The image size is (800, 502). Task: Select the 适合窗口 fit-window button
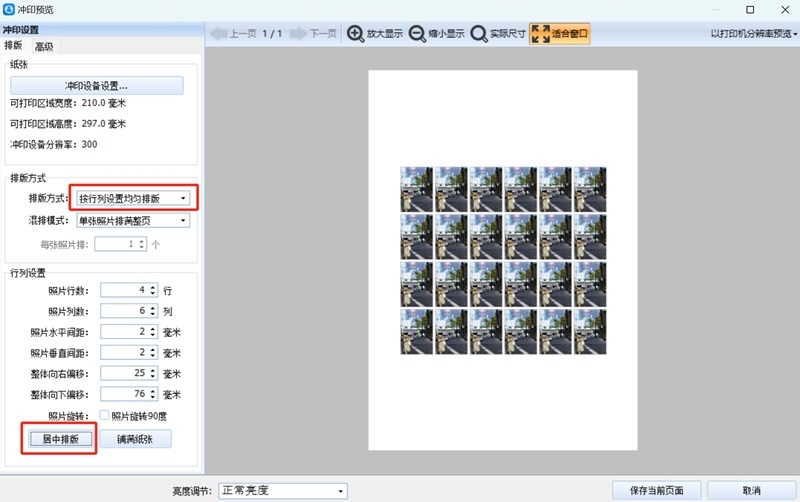point(560,34)
